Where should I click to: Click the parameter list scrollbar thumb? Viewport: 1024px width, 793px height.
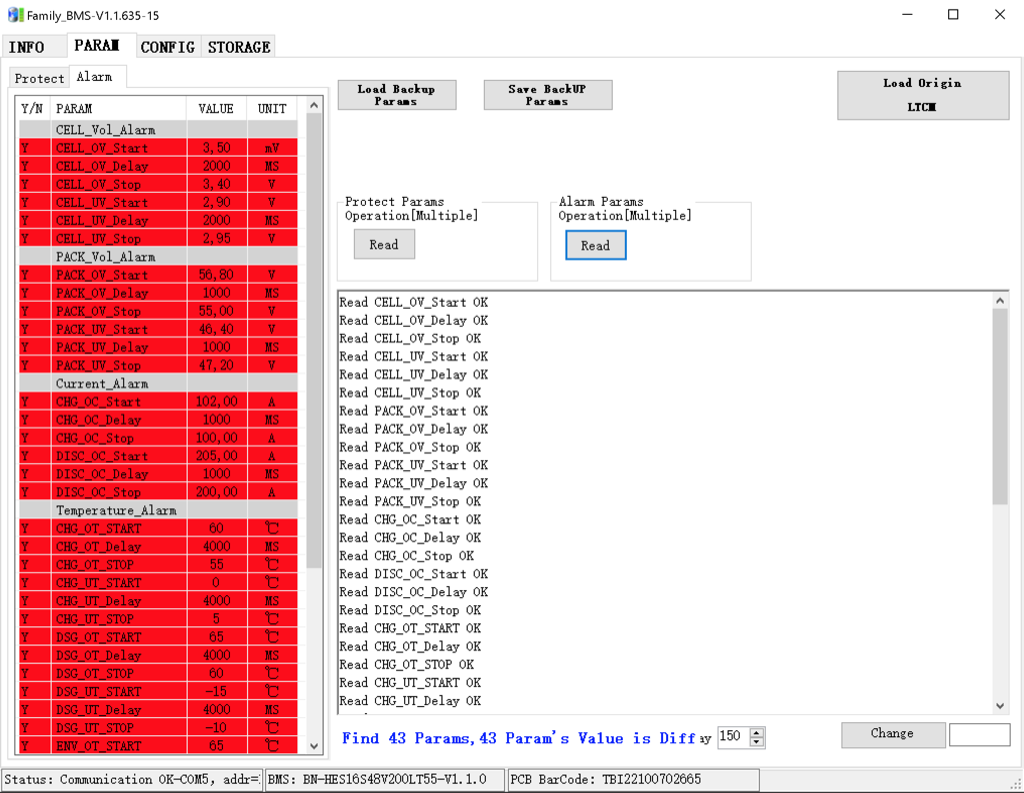(314, 340)
